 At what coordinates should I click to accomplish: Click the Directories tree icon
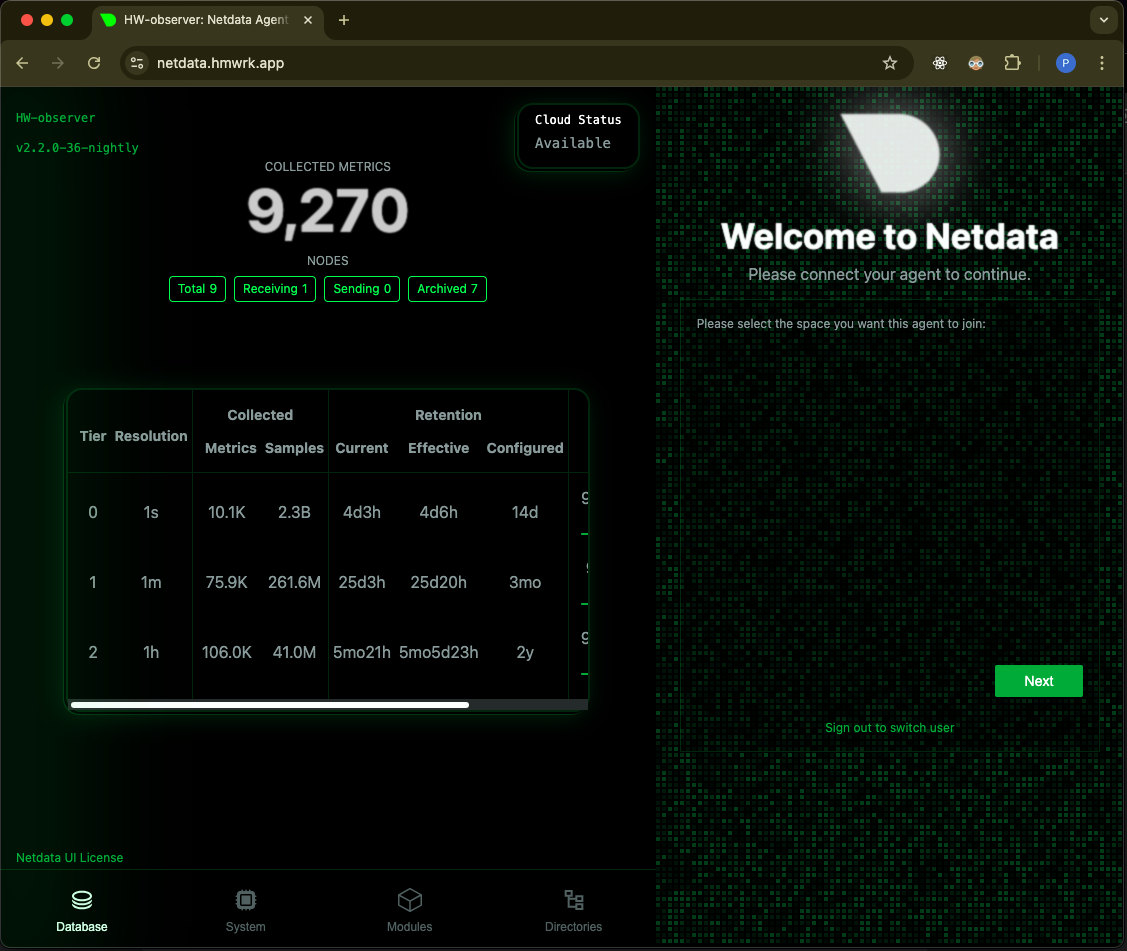(x=574, y=900)
